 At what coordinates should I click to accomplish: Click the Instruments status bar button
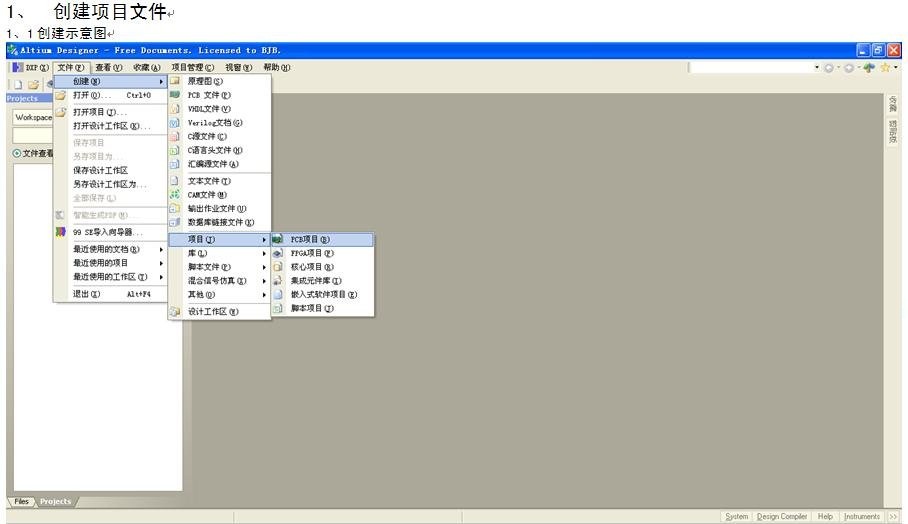click(x=862, y=516)
